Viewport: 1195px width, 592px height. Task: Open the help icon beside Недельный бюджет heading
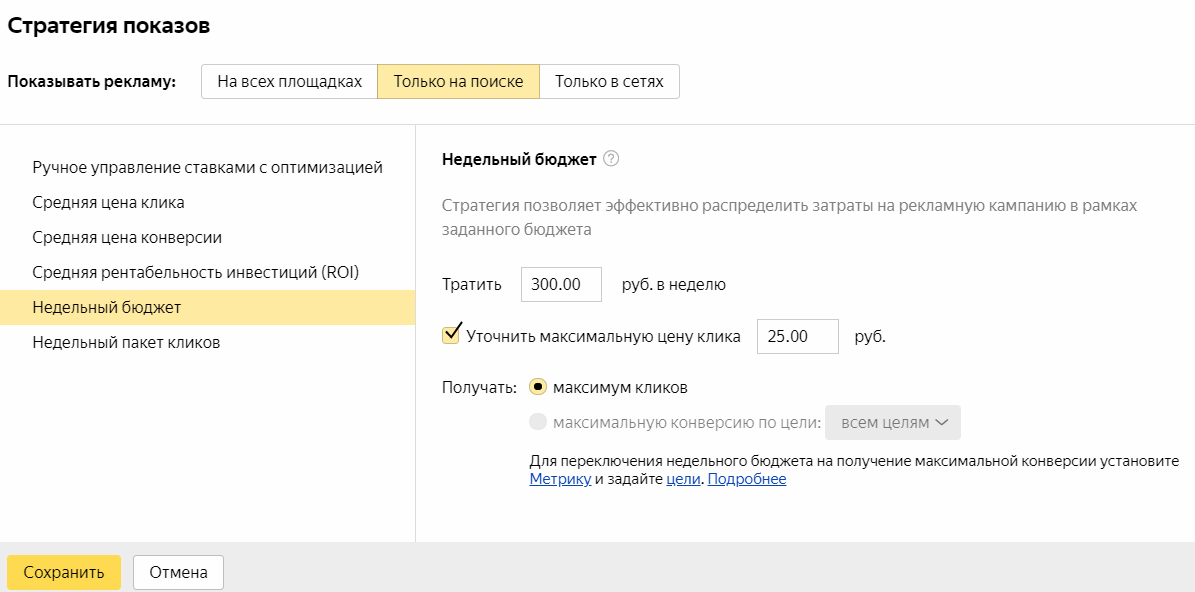[610, 159]
